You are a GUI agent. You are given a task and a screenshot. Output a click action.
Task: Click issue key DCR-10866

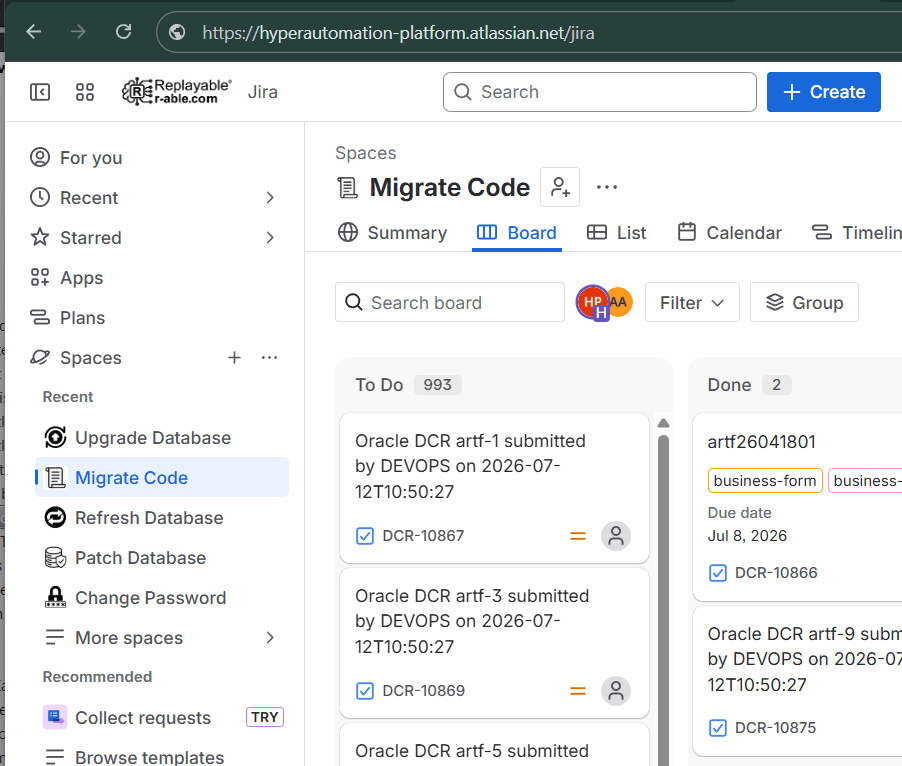[x=776, y=573]
